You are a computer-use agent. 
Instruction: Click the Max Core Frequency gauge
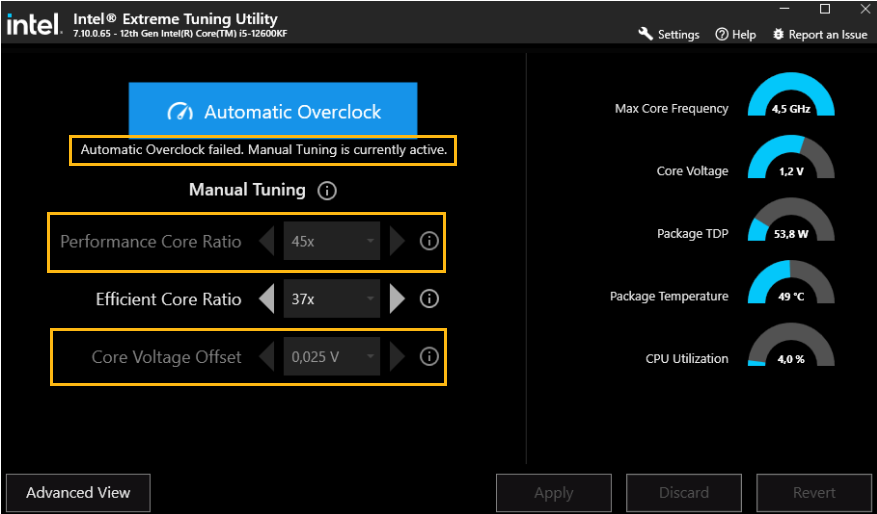791,95
